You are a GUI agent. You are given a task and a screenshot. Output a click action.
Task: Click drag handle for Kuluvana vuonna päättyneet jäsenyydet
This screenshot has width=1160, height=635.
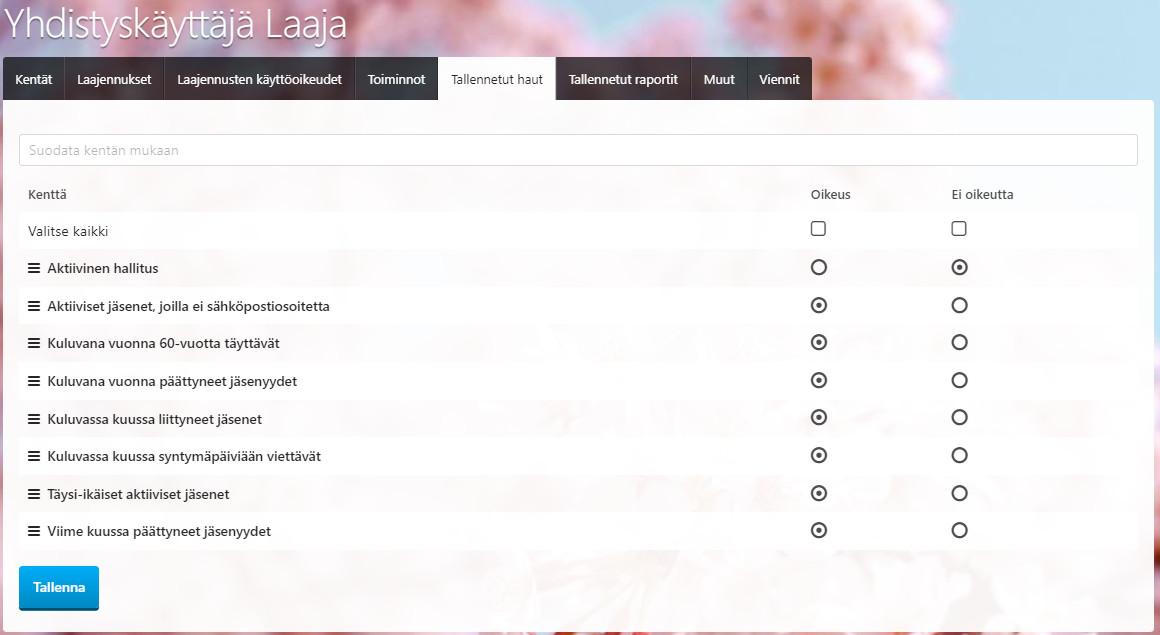33,381
